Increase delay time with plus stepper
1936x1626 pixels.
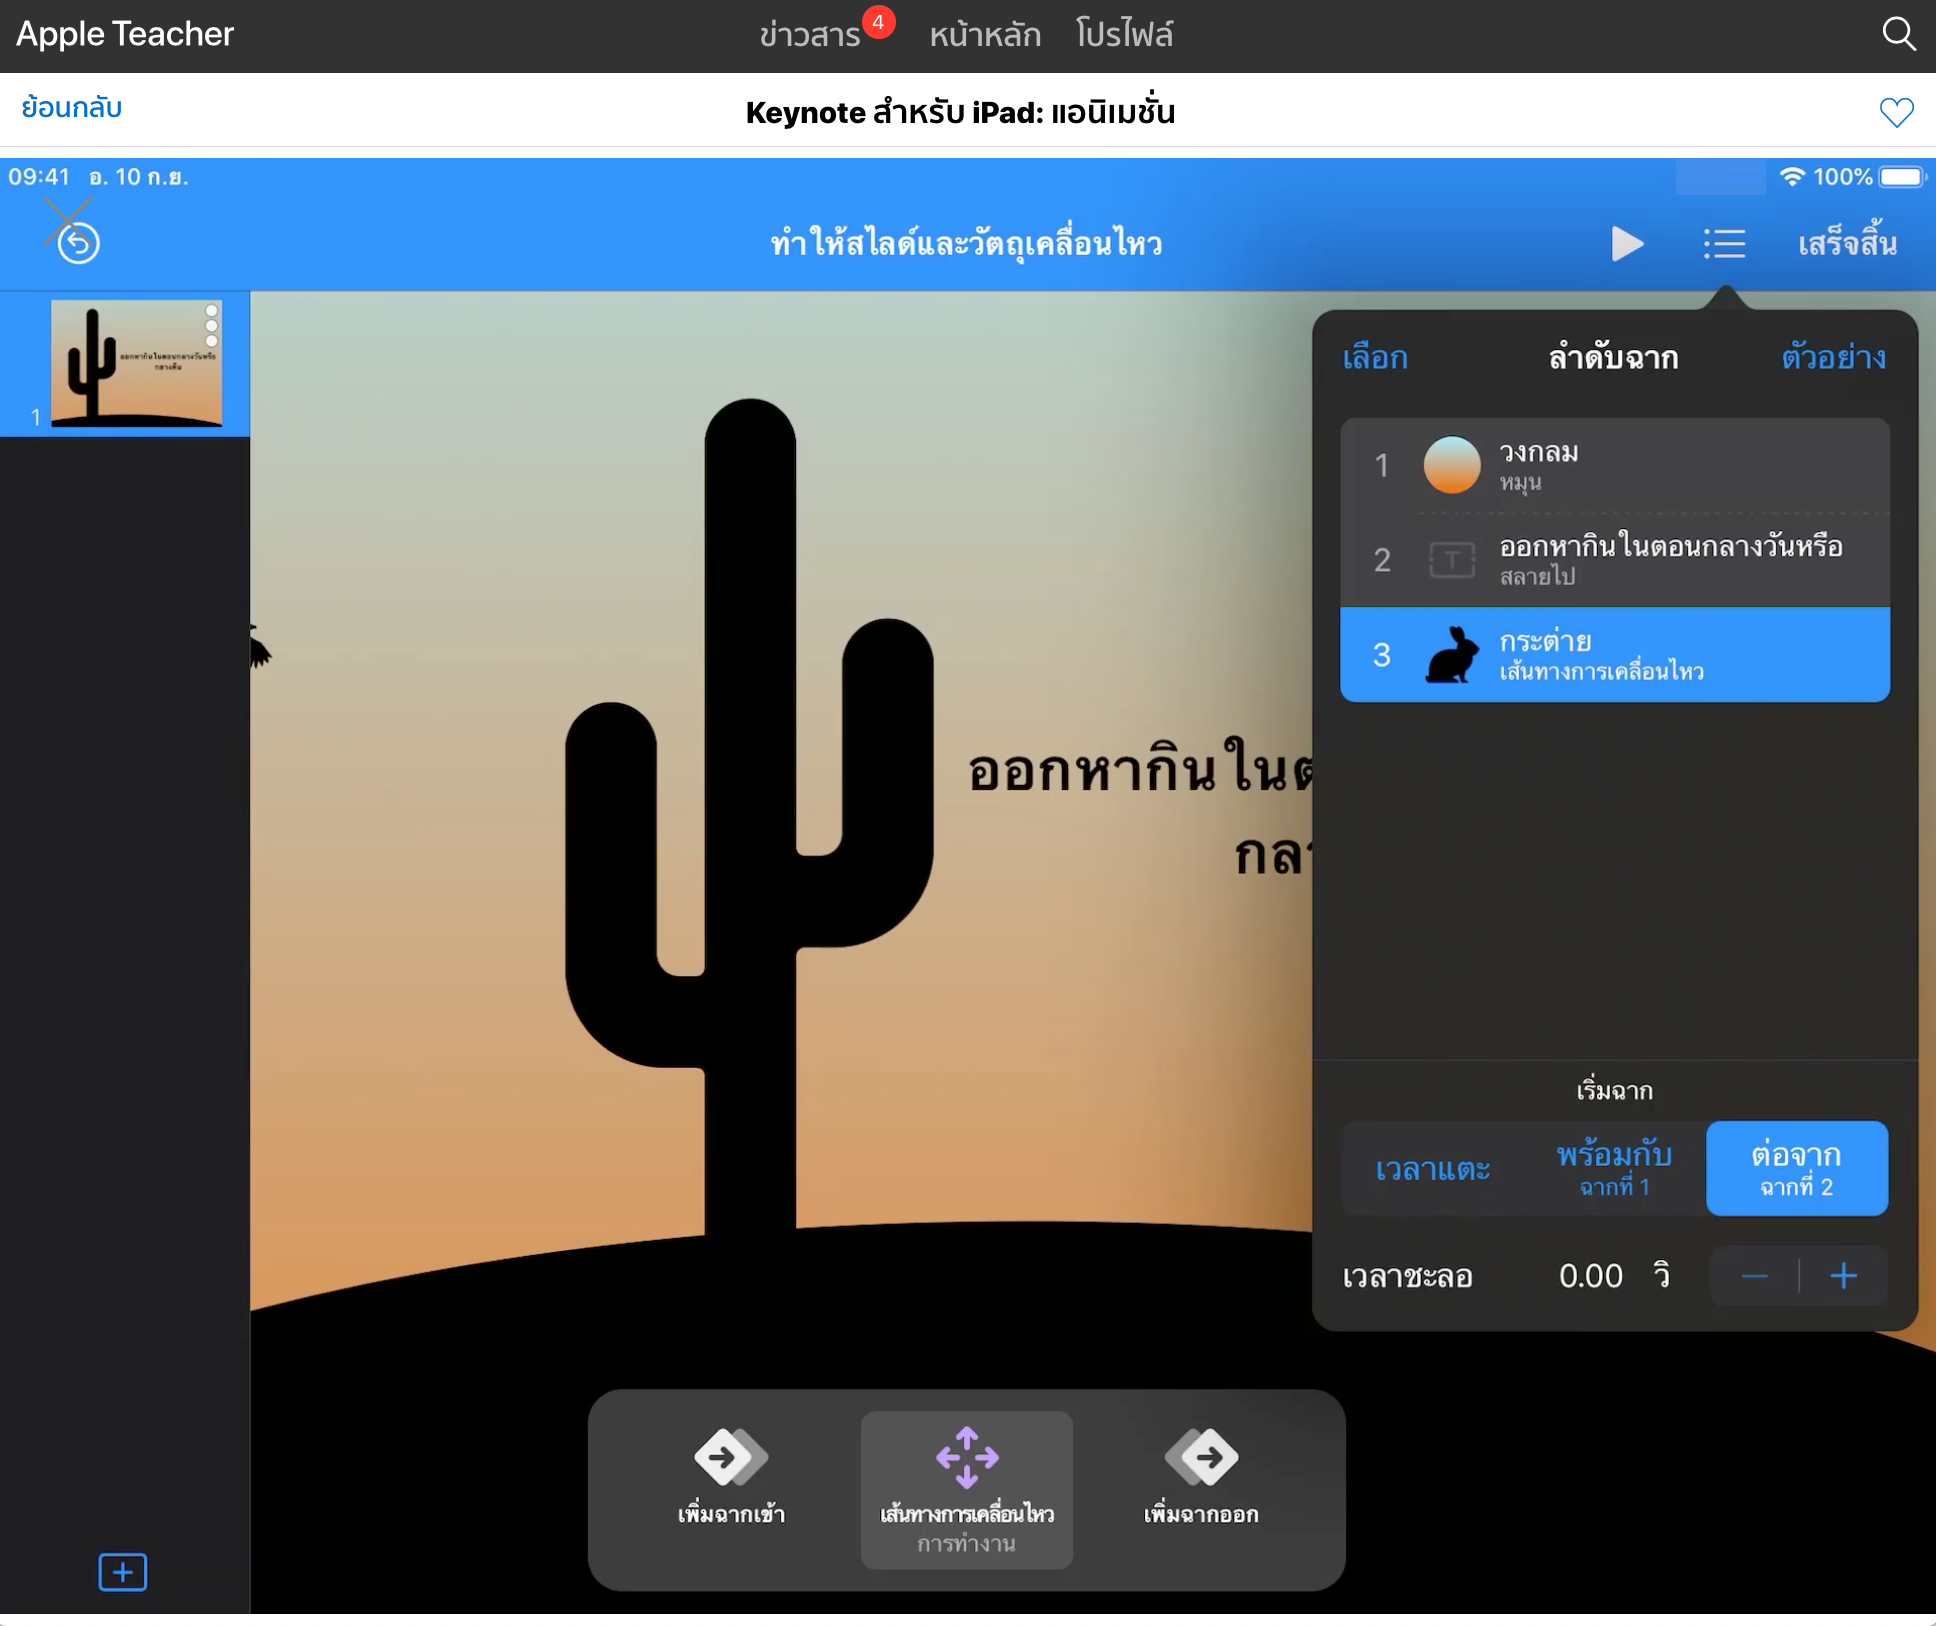tap(1843, 1276)
